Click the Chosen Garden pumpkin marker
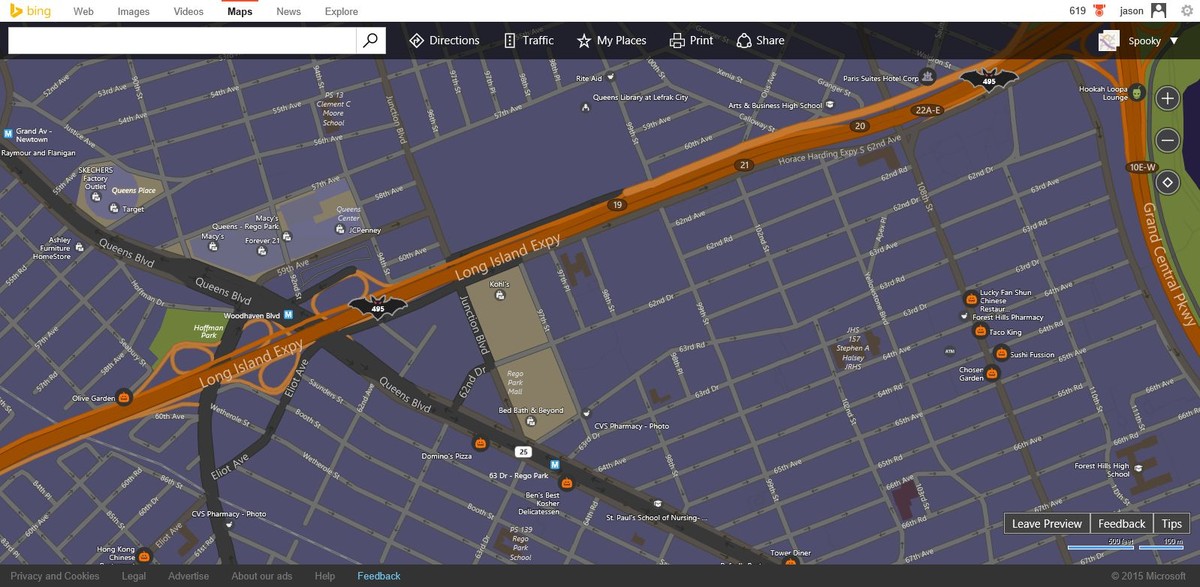The height and width of the screenshot is (587, 1200). (x=992, y=373)
